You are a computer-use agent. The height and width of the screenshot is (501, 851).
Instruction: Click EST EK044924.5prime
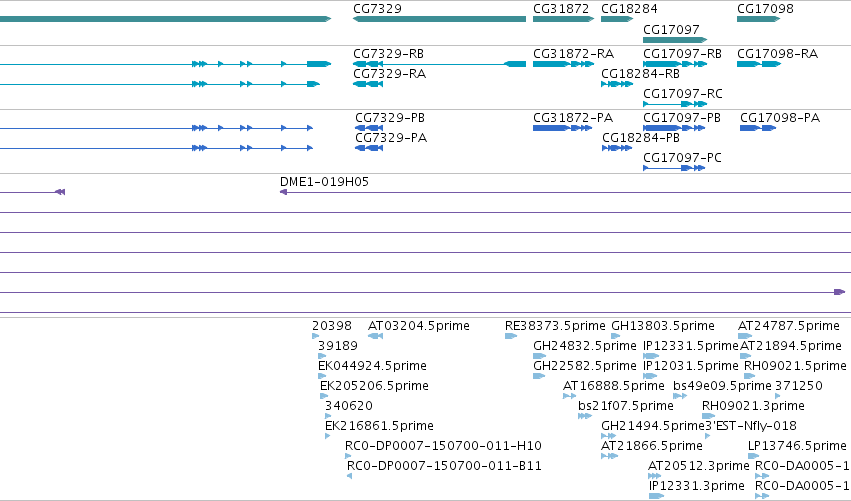point(322,376)
